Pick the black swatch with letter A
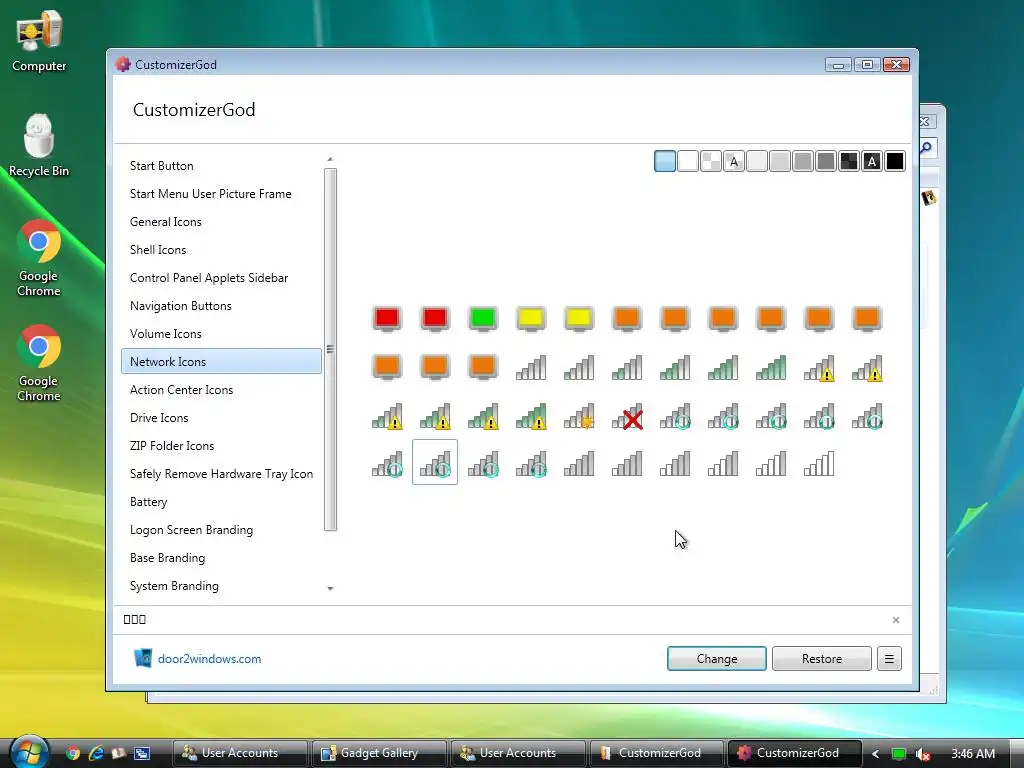Screen dimensions: 1024x768 [872, 161]
